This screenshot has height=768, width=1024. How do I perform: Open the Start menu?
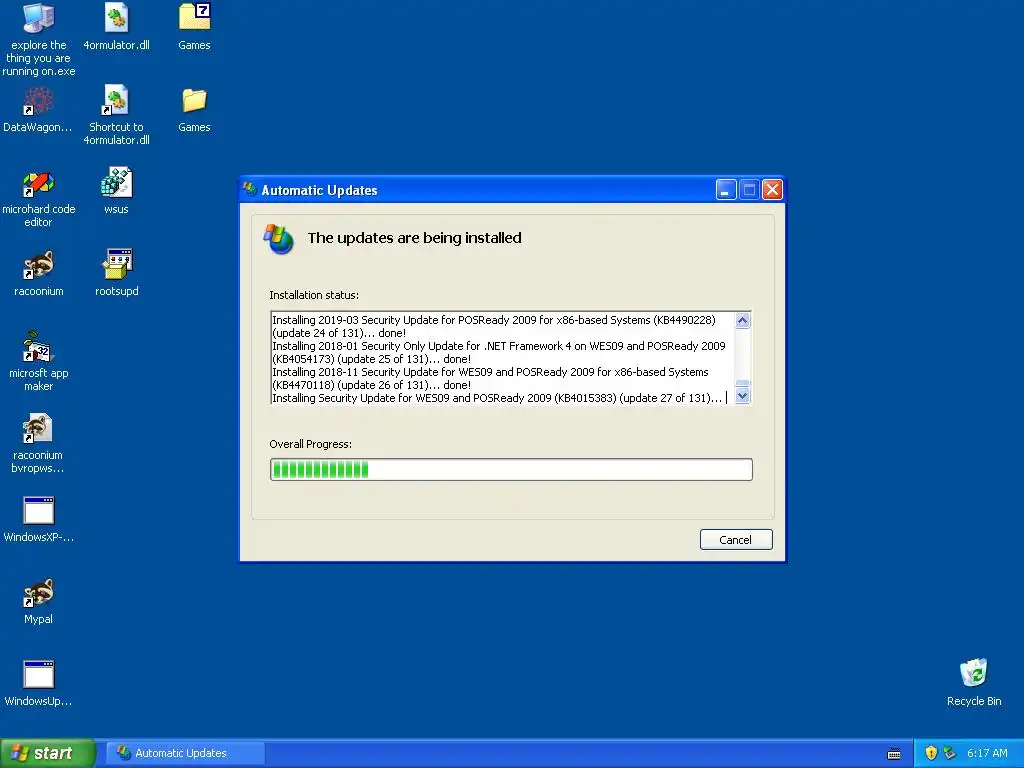(x=47, y=753)
